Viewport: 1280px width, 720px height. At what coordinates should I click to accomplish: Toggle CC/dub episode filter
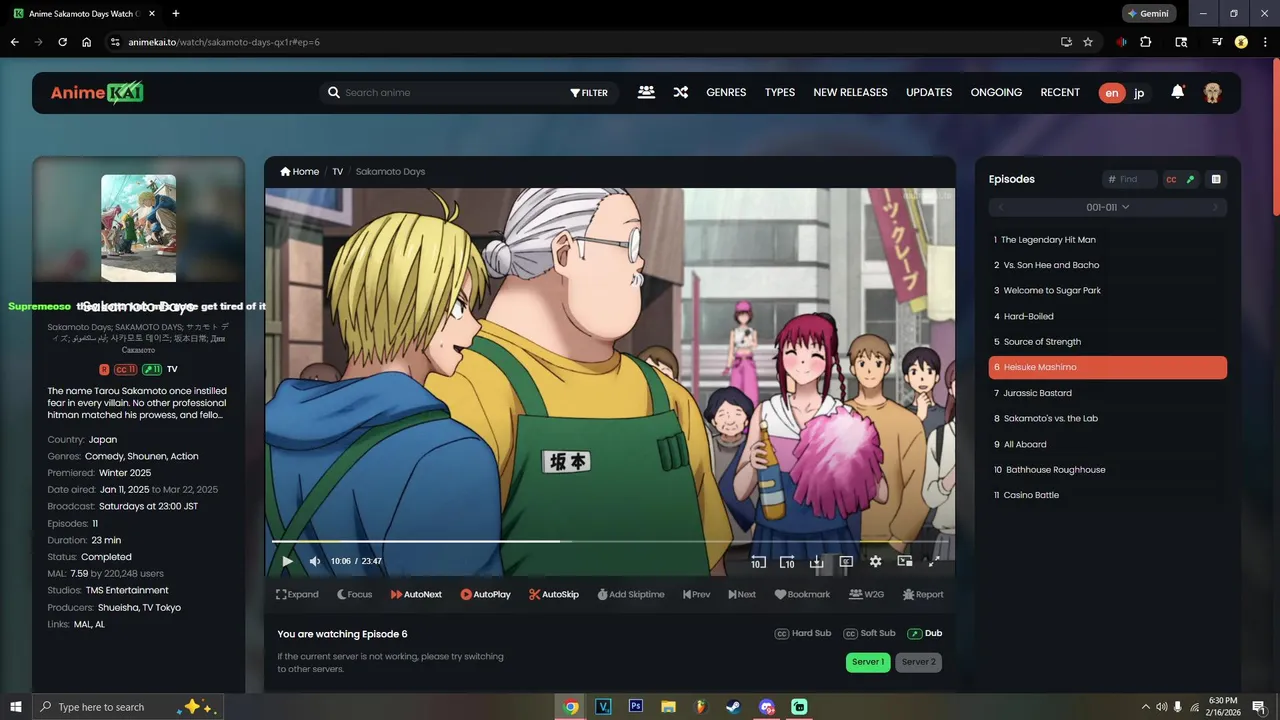[x=1180, y=179]
